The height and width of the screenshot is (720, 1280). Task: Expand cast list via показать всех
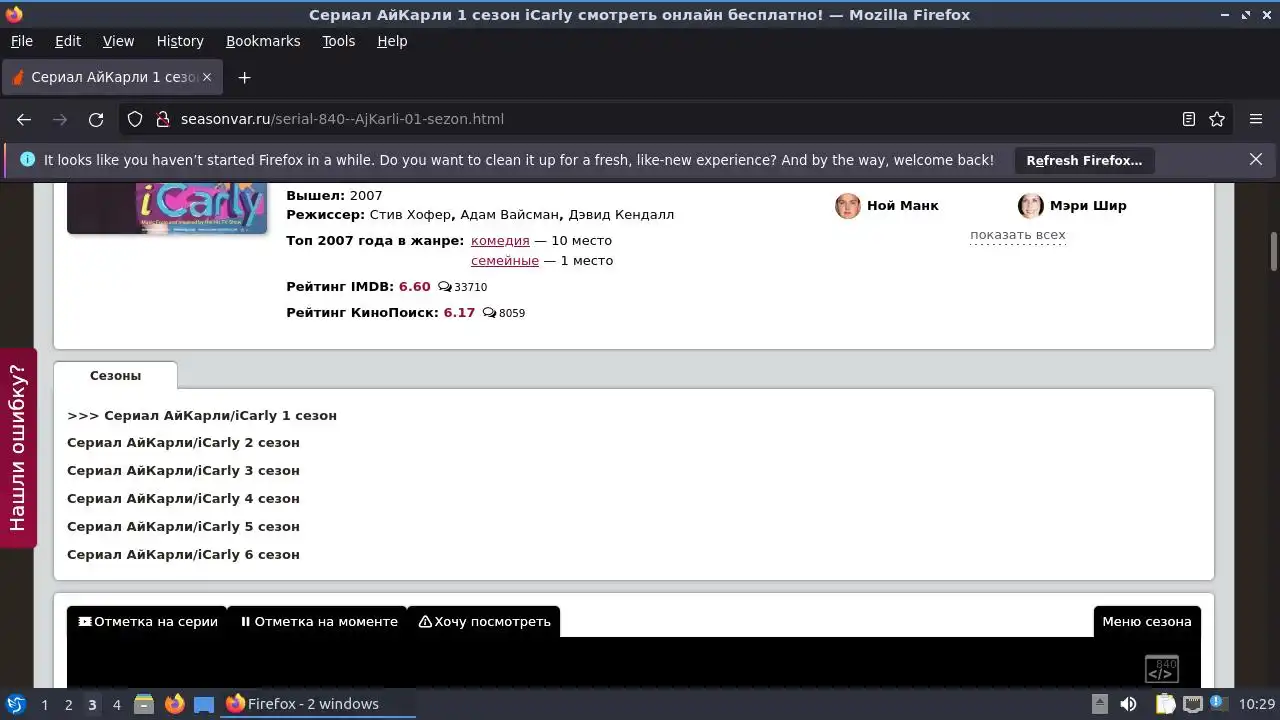(x=1018, y=236)
